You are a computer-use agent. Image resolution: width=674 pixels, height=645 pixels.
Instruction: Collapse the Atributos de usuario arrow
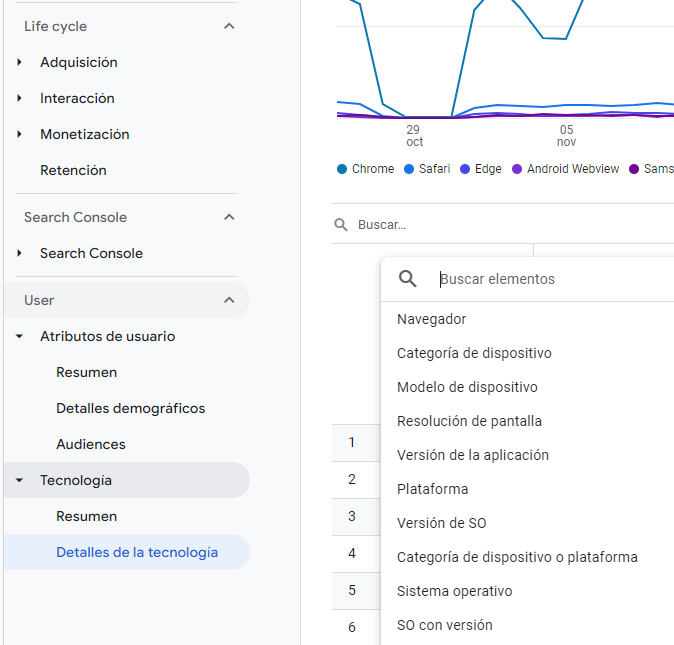coord(20,336)
